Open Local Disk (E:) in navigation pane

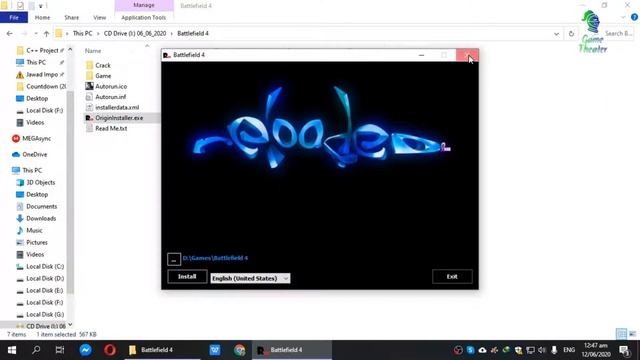coord(40,291)
